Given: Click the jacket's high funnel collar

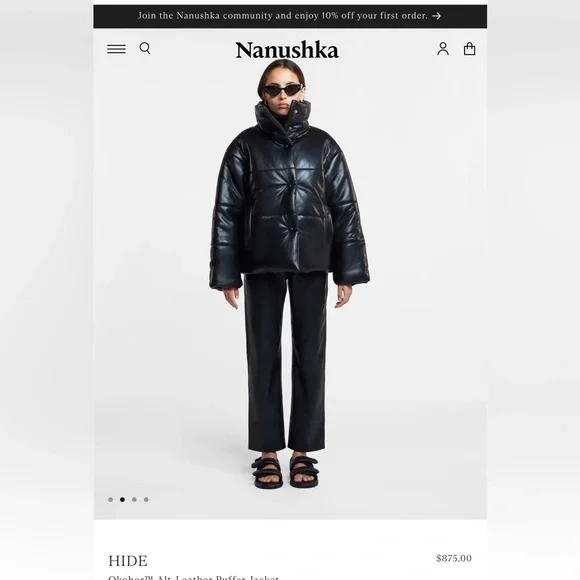Looking at the screenshot, I should tap(283, 118).
